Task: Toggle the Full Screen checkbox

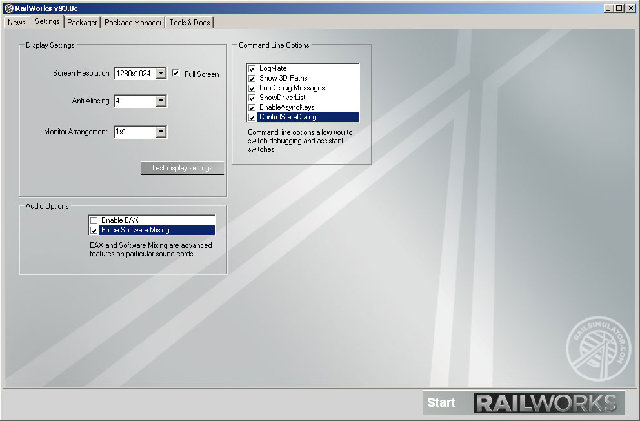Action: pos(177,73)
